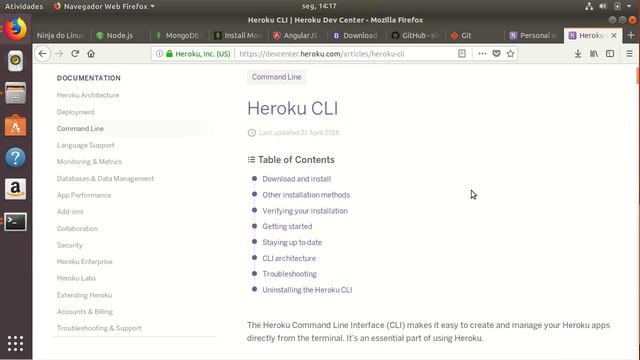Open page actions three-dot menu
640x360 pixels.
[482, 53]
